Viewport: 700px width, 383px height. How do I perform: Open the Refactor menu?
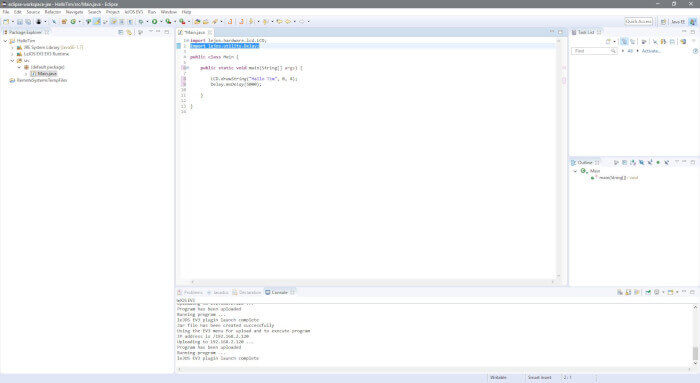[x=53, y=12]
